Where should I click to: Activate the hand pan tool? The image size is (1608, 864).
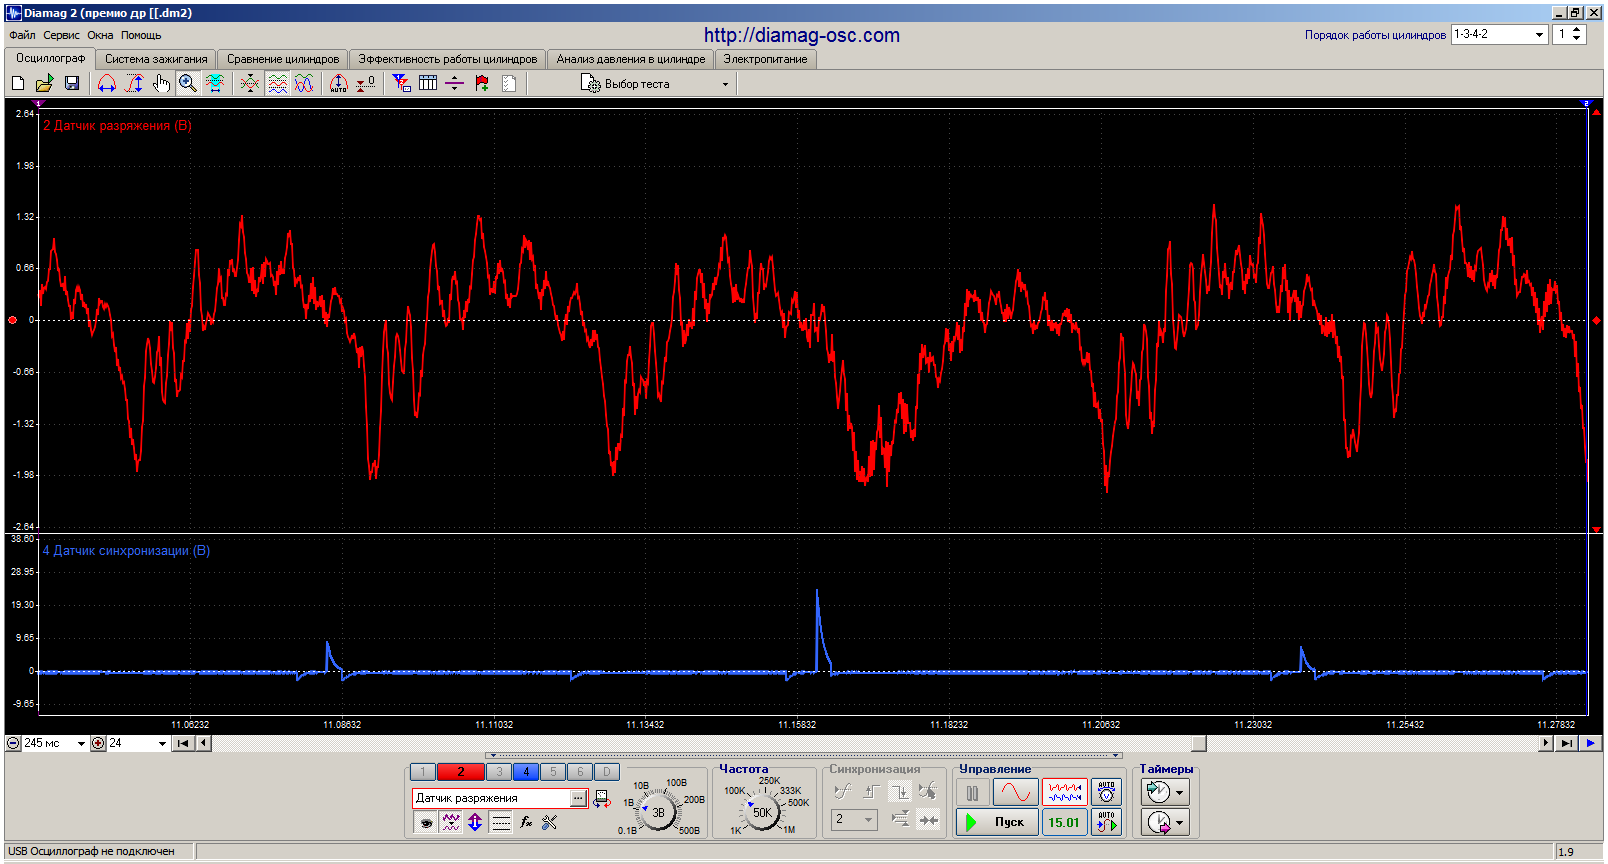pos(161,84)
